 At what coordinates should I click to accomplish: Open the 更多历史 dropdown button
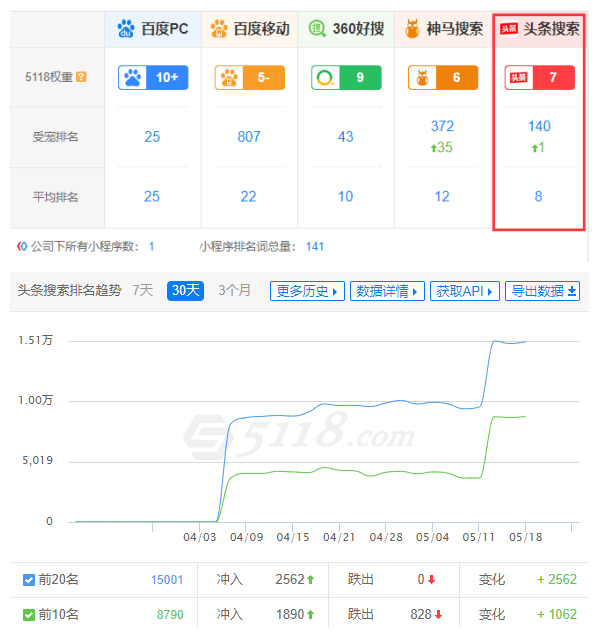coord(307,291)
